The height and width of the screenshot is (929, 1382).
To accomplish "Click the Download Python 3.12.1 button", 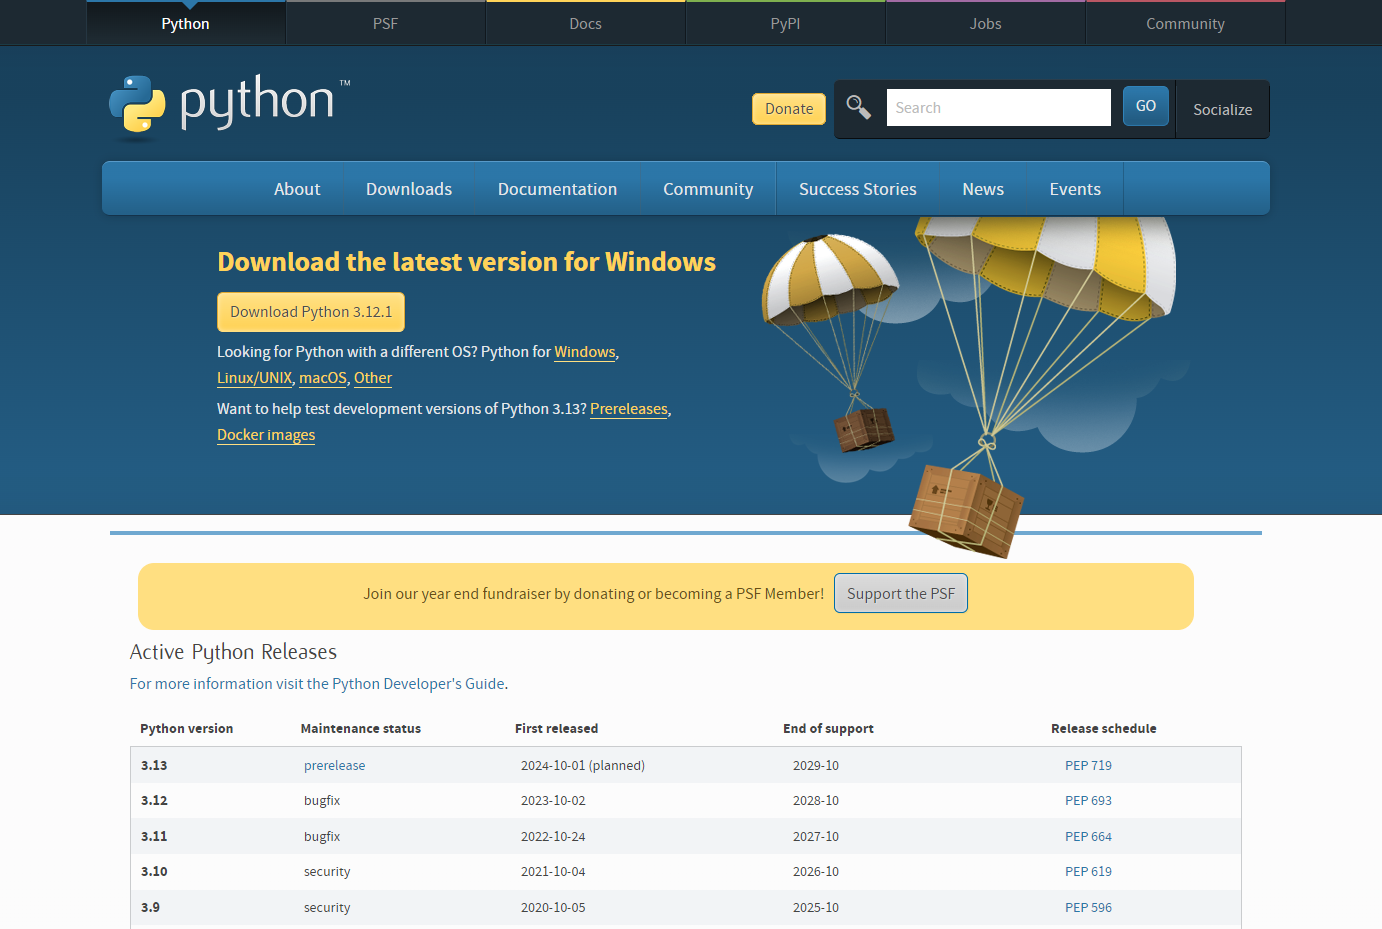I will point(311,312).
